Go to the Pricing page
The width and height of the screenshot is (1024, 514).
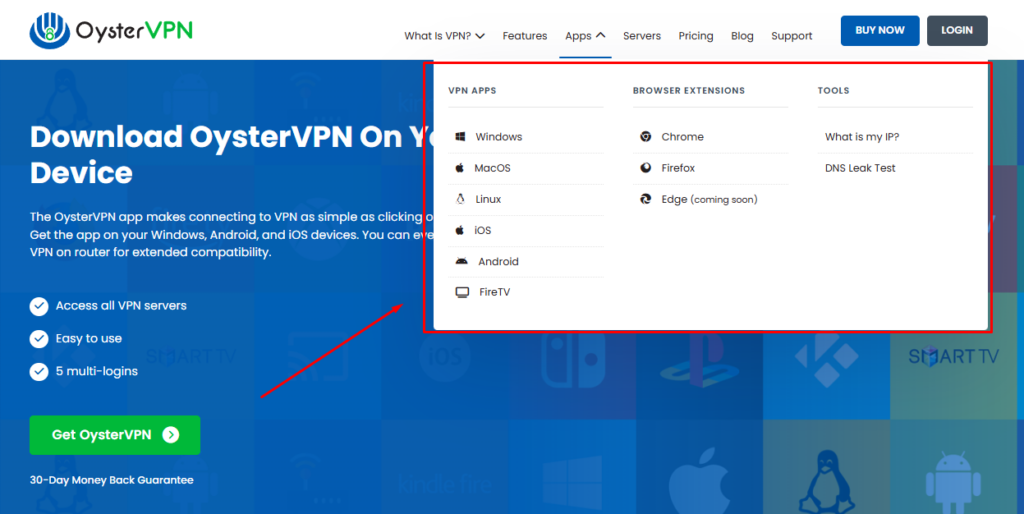click(696, 36)
